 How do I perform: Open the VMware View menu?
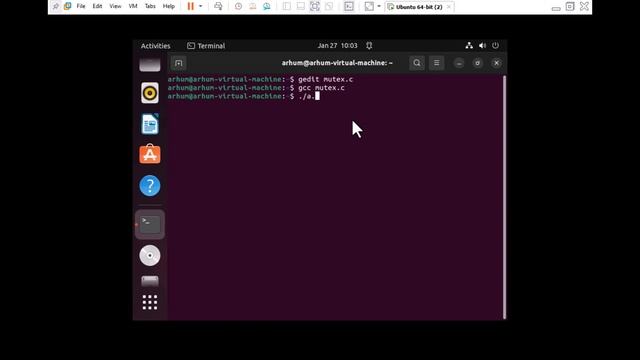(x=115, y=6)
